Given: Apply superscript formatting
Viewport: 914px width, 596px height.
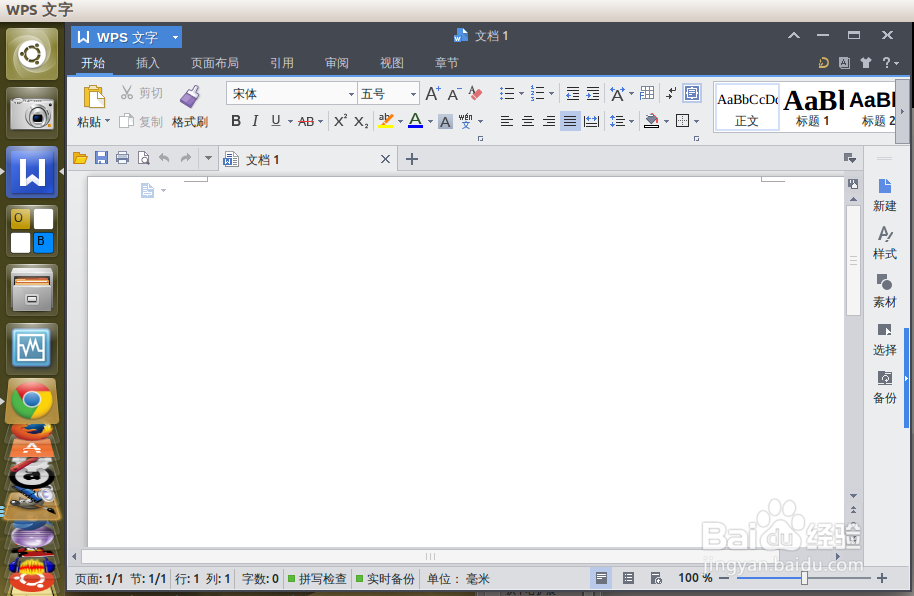Looking at the screenshot, I should pyautogui.click(x=340, y=121).
